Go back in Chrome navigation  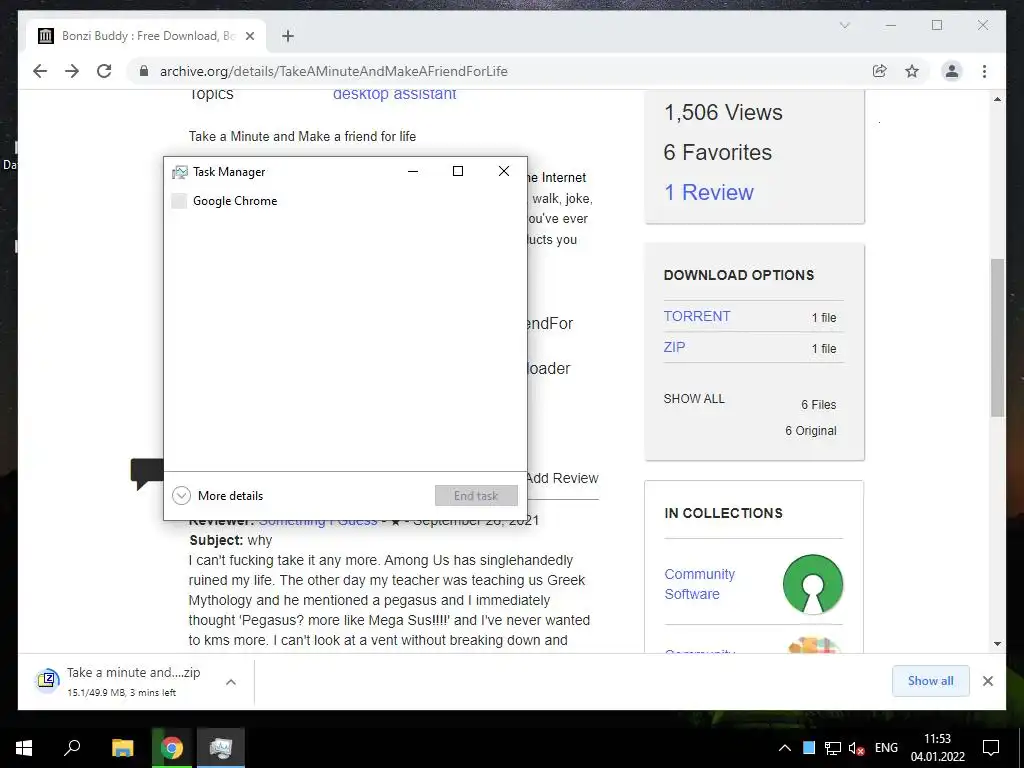coord(40,71)
